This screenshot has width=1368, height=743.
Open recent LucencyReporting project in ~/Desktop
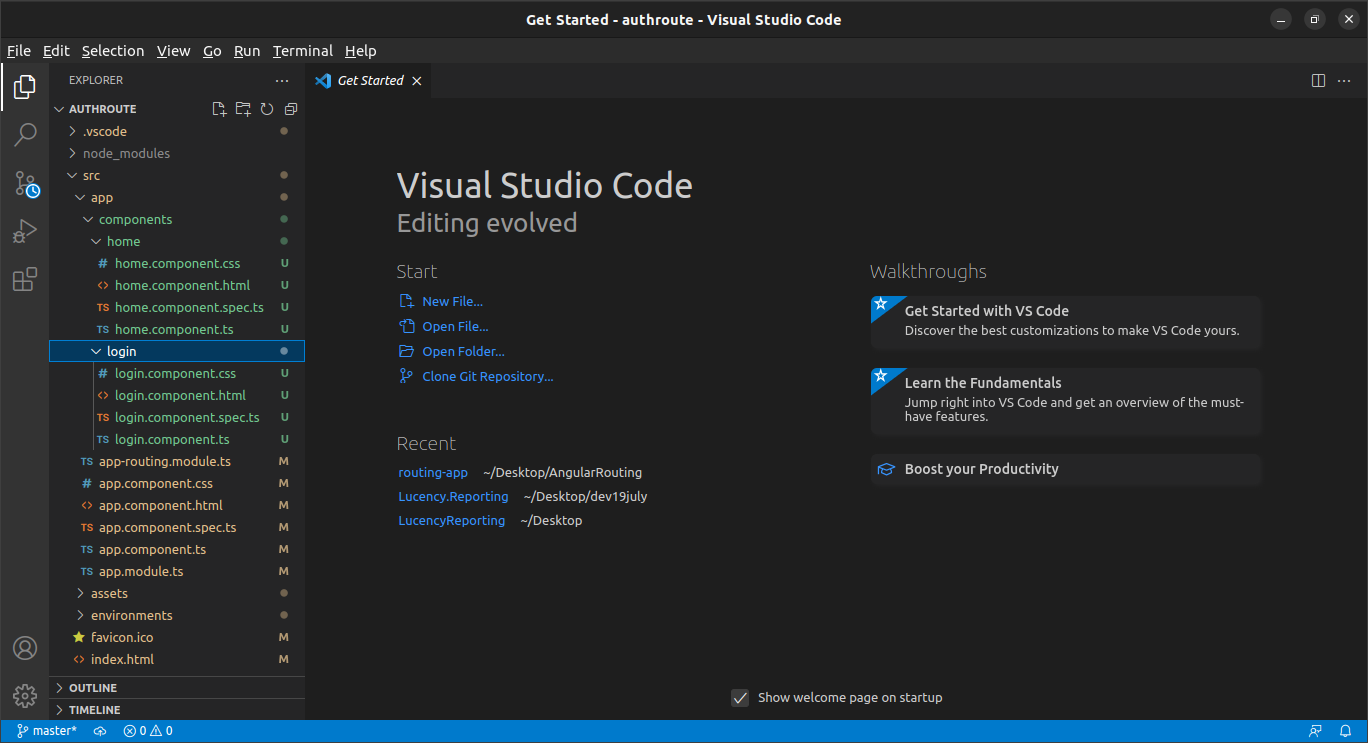[x=452, y=520]
